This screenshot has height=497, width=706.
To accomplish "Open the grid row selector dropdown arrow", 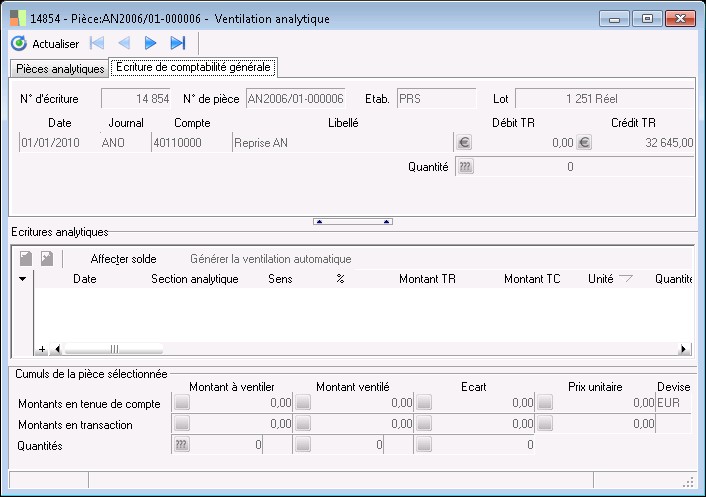I will coord(23,279).
